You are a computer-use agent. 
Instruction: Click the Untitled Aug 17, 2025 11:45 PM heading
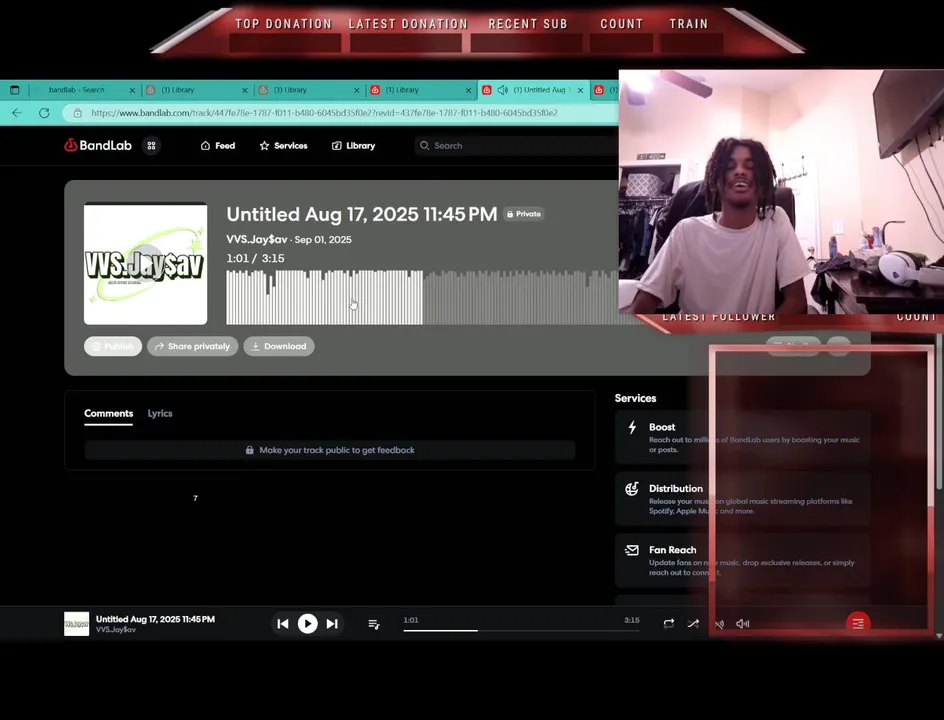coord(362,214)
